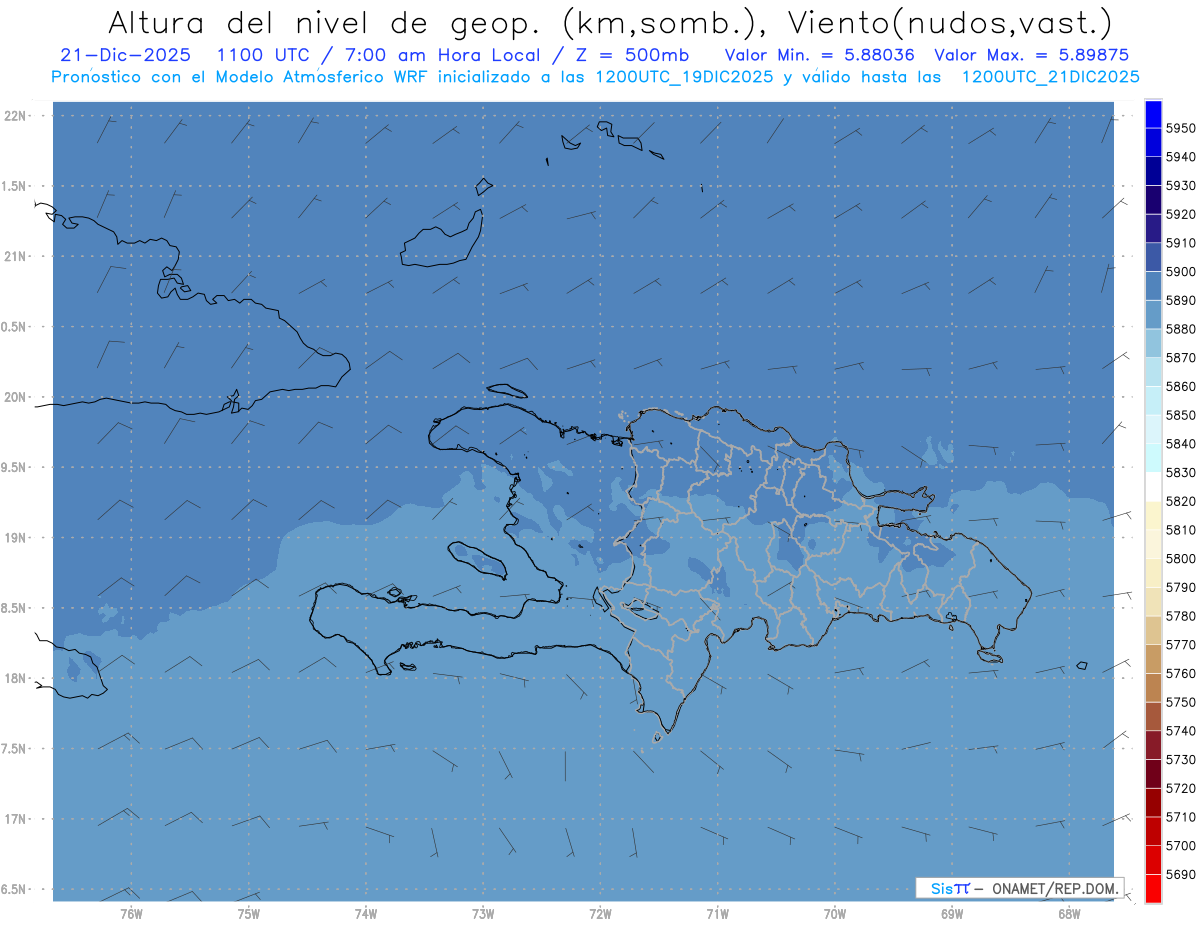This screenshot has height=927, width=1200.
Task: Click the '71W' longitude label
Action: point(717,913)
